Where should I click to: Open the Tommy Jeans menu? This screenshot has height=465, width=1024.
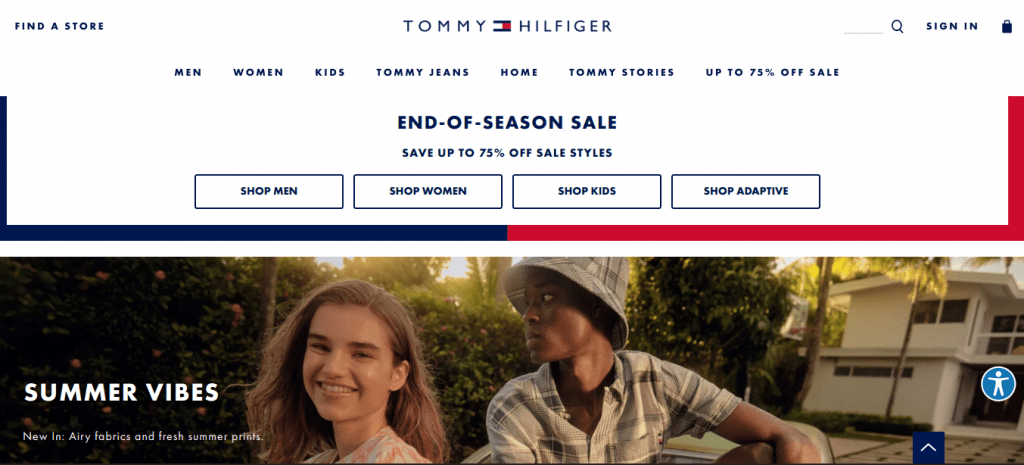[x=423, y=72]
